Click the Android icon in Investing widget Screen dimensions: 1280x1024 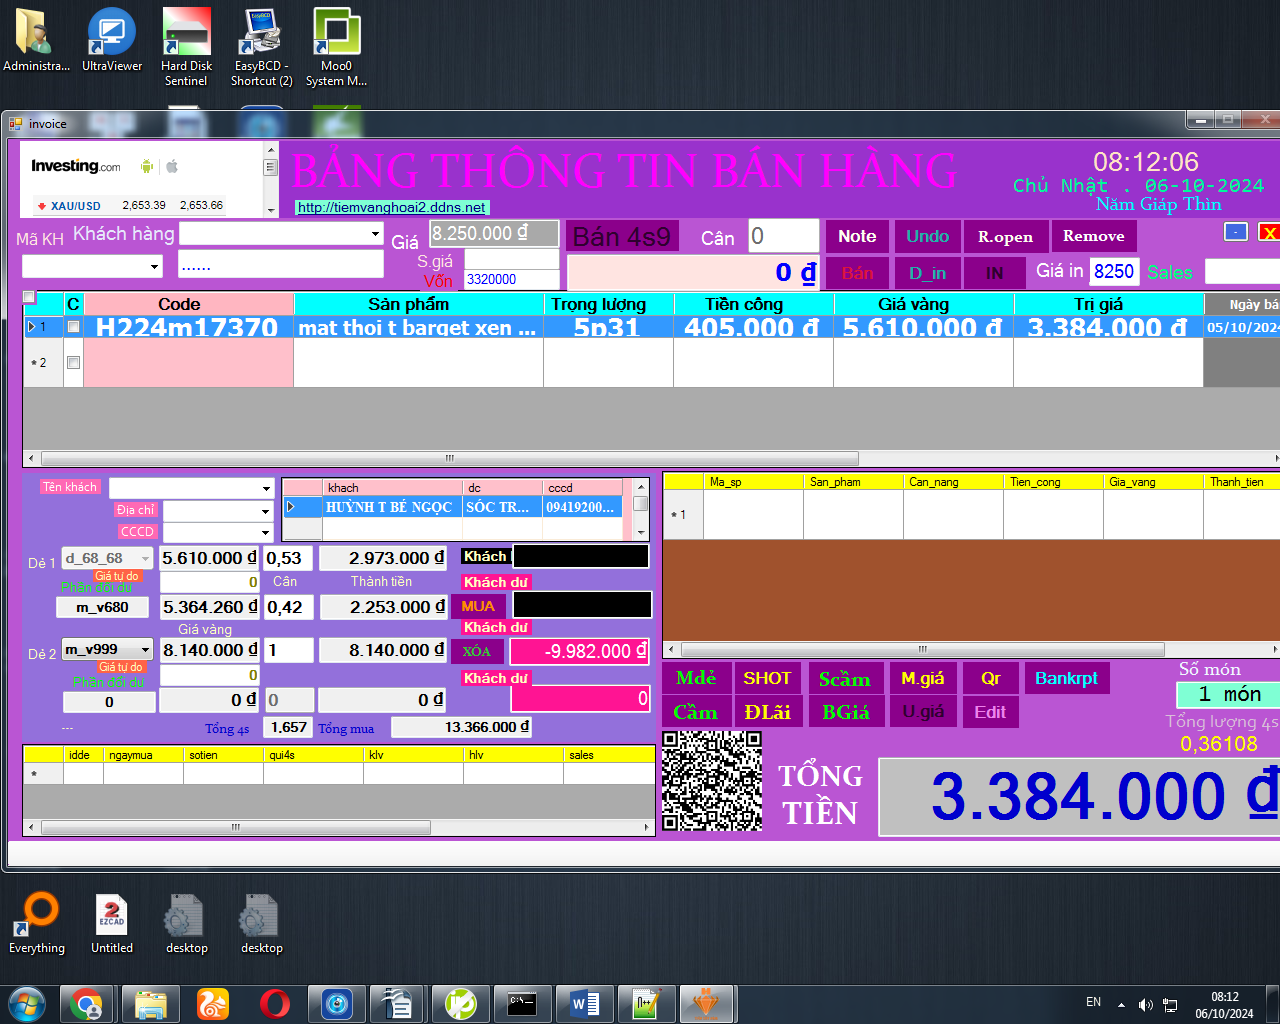pos(147,166)
